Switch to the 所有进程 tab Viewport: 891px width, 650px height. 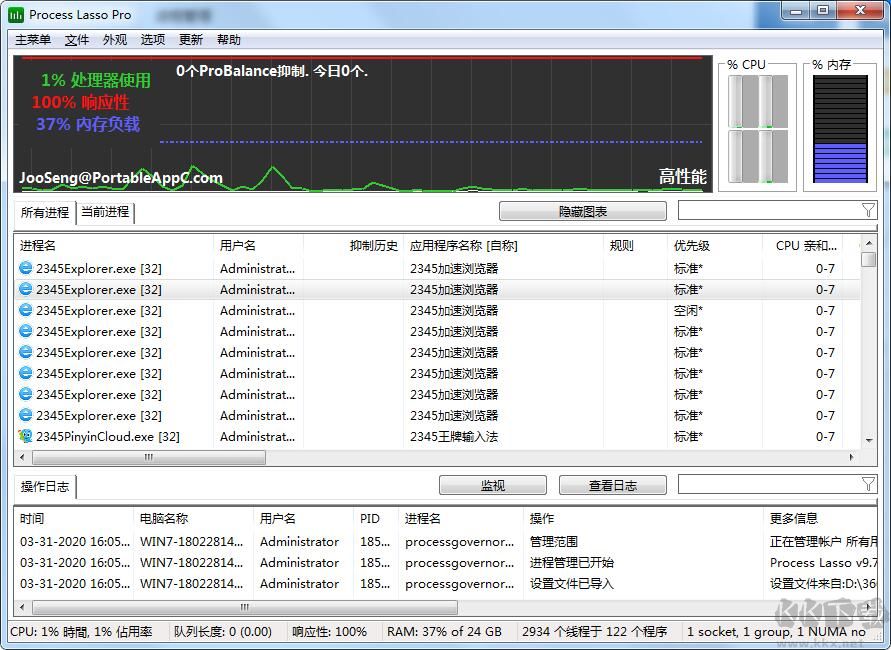[44, 211]
